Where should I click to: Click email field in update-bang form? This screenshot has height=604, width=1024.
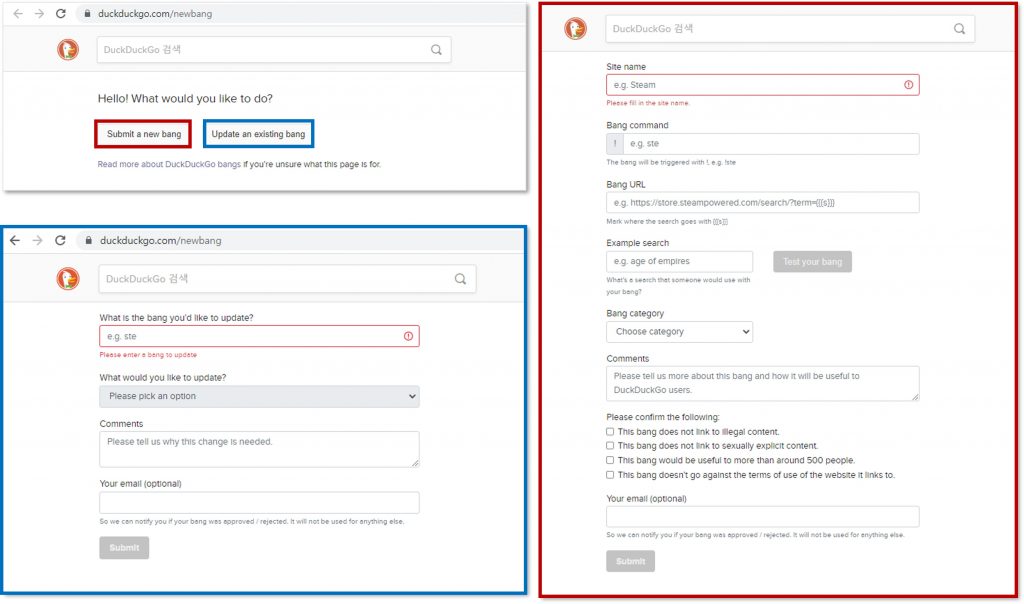(259, 503)
